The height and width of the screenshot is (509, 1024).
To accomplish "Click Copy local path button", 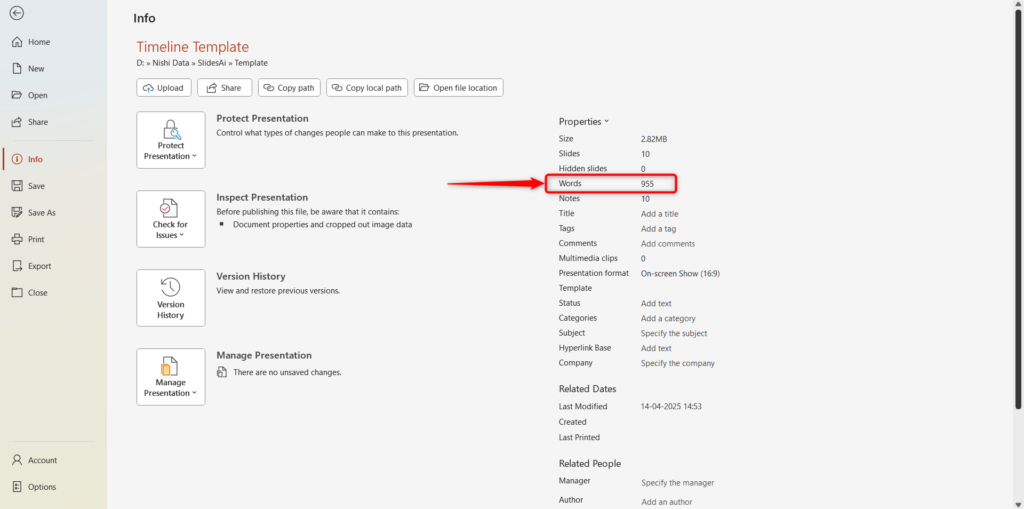I will coord(366,88).
